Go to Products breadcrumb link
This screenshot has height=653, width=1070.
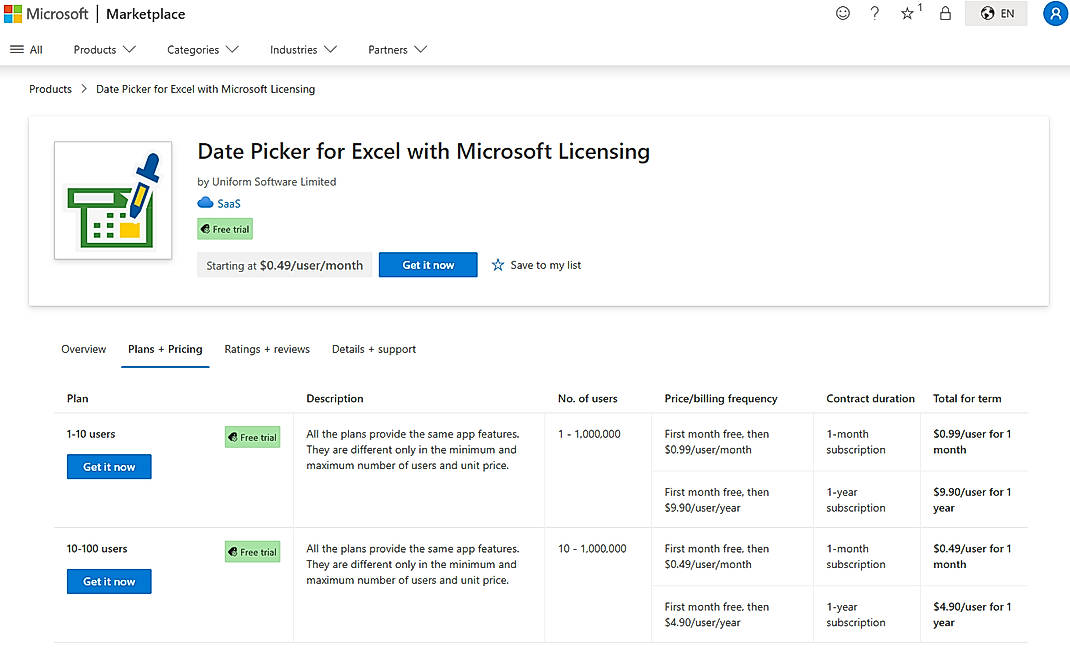pos(50,89)
